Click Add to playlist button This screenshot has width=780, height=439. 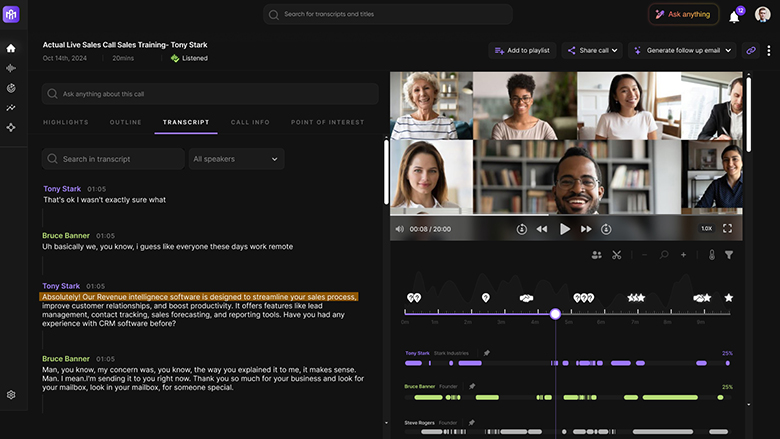click(522, 50)
